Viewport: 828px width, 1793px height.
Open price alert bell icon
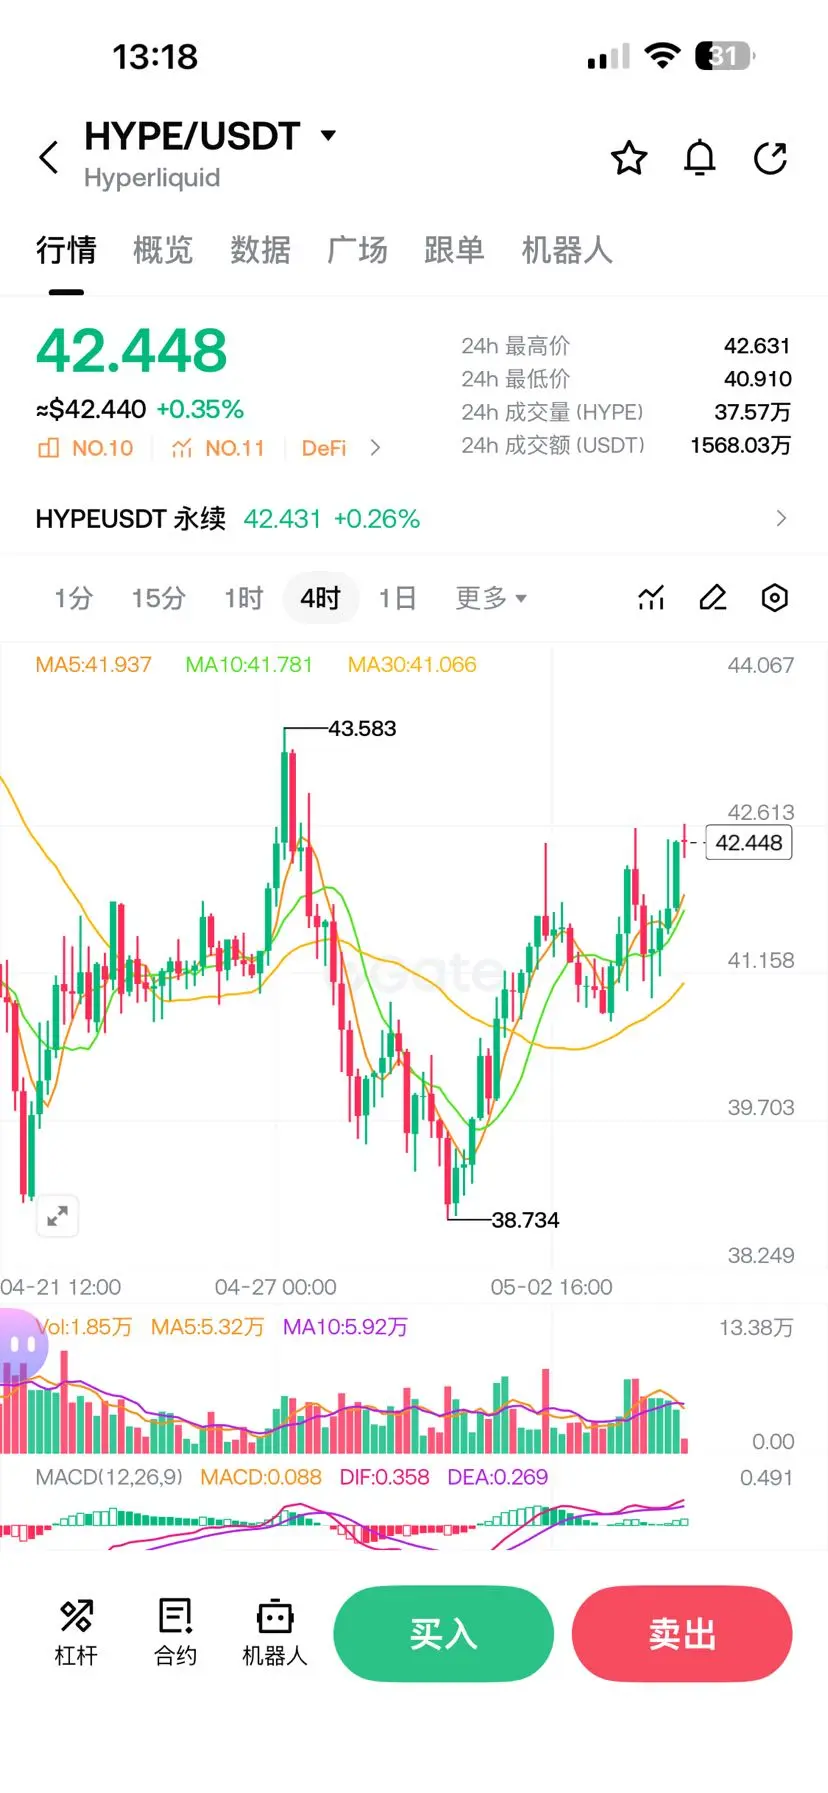click(x=700, y=158)
